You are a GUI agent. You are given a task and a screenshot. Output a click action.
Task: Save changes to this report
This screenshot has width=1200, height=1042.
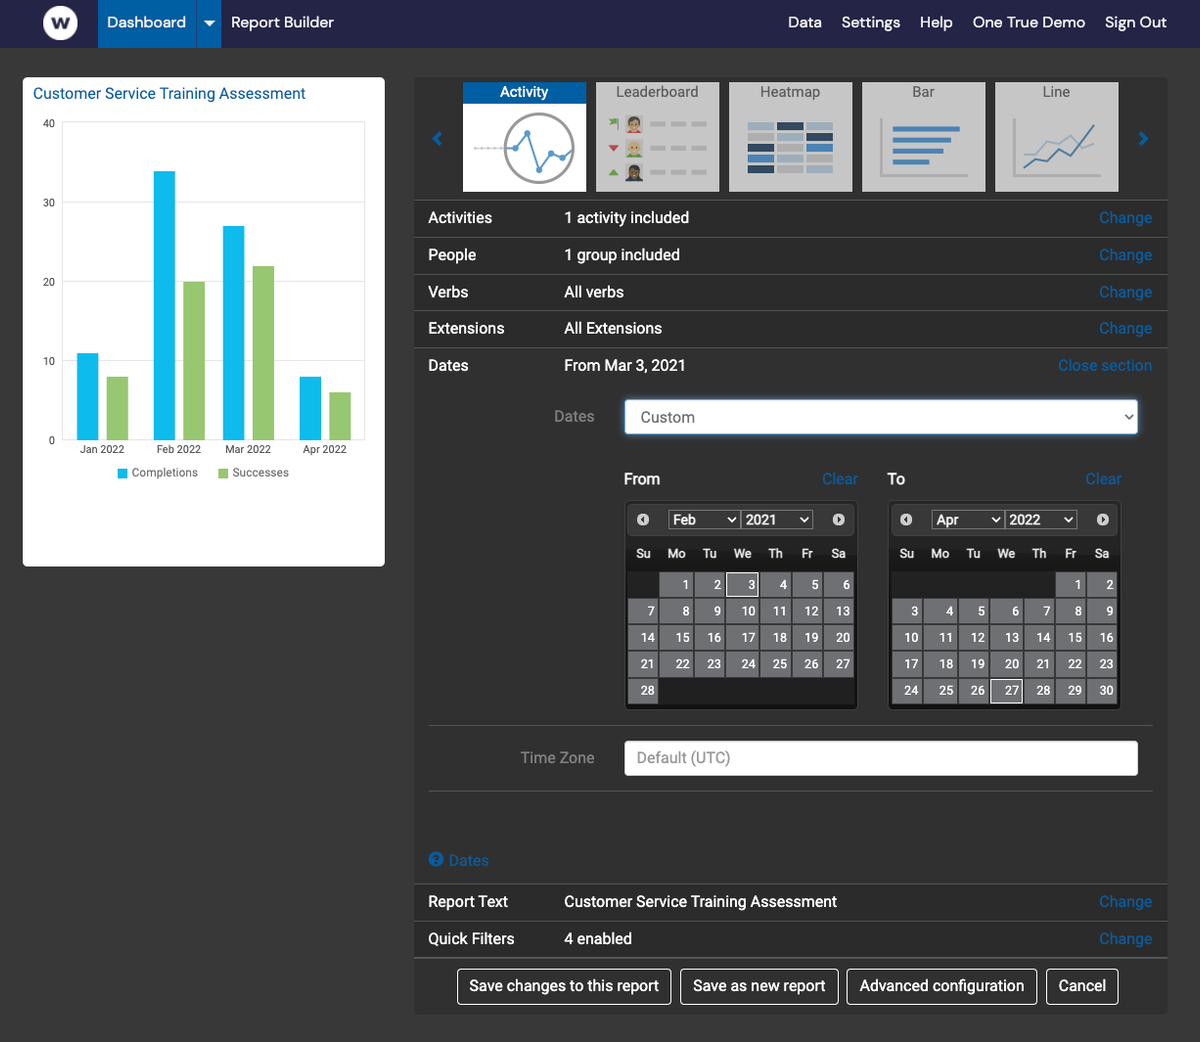[563, 986]
